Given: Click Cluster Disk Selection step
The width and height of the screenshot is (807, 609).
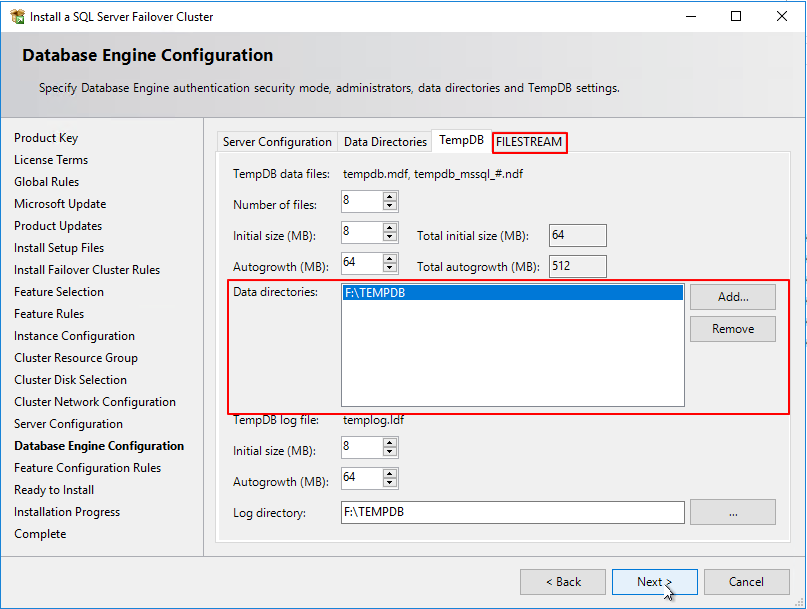Looking at the screenshot, I should point(70,380).
